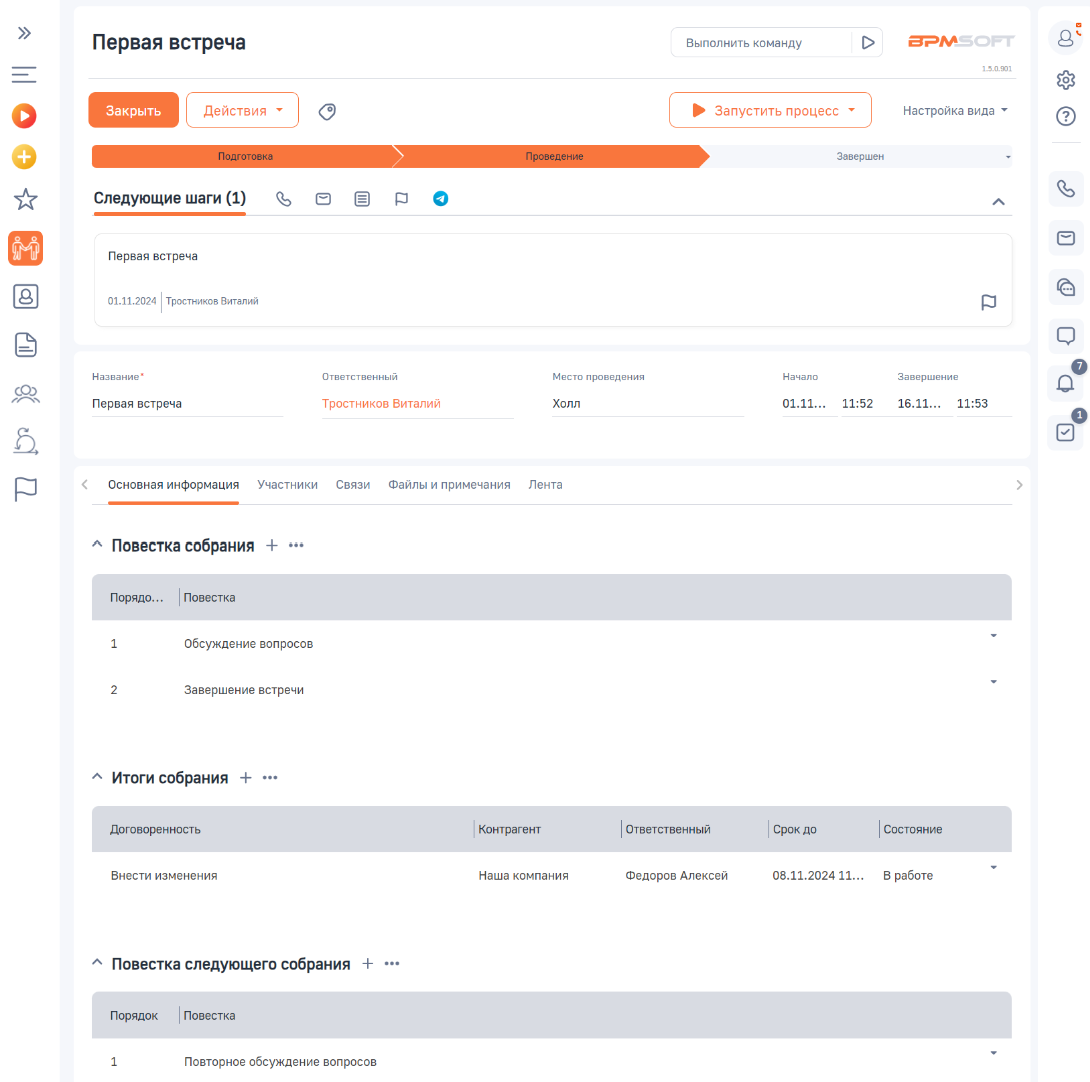Screen dimensions: 1090x1082
Task: Open the Настройка вида dropdown
Action: pos(955,111)
